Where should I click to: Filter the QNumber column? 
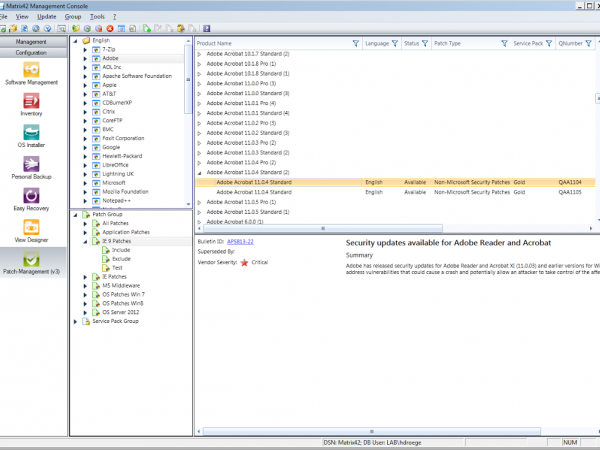pyautogui.click(x=589, y=43)
